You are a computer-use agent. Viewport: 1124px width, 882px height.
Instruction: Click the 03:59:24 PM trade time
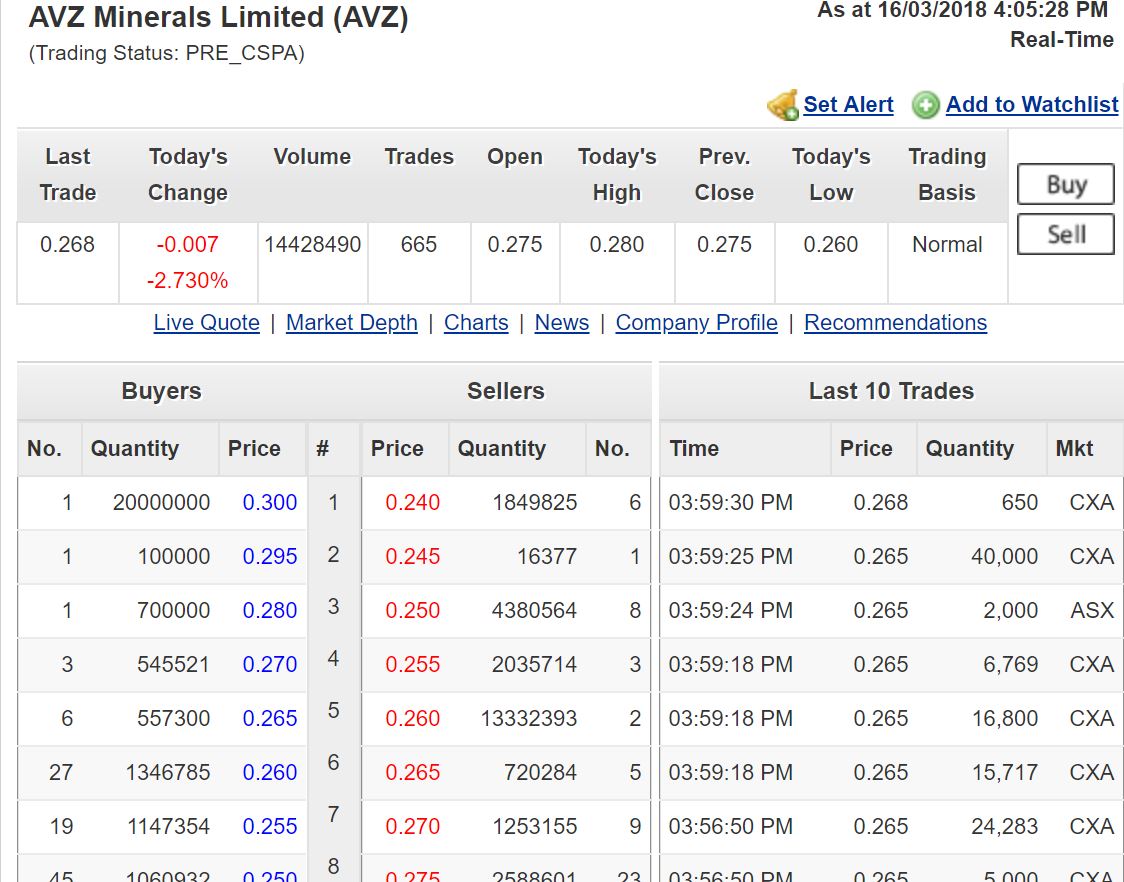coord(730,610)
